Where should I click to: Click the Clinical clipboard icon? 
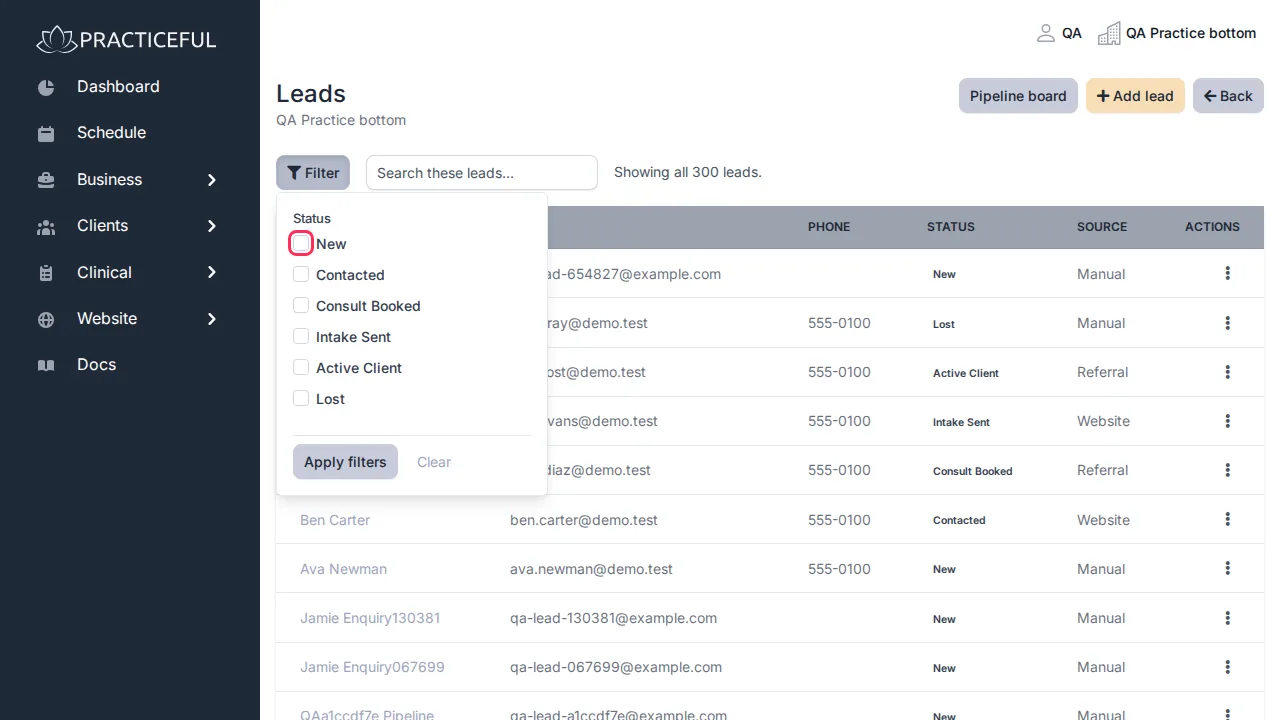tap(46, 273)
